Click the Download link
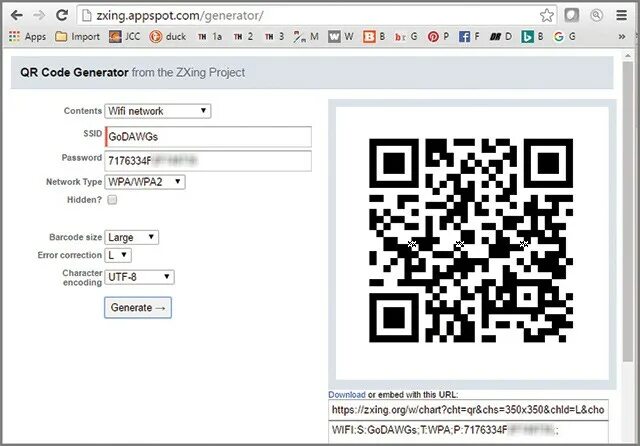This screenshot has width=640, height=446. [x=347, y=395]
